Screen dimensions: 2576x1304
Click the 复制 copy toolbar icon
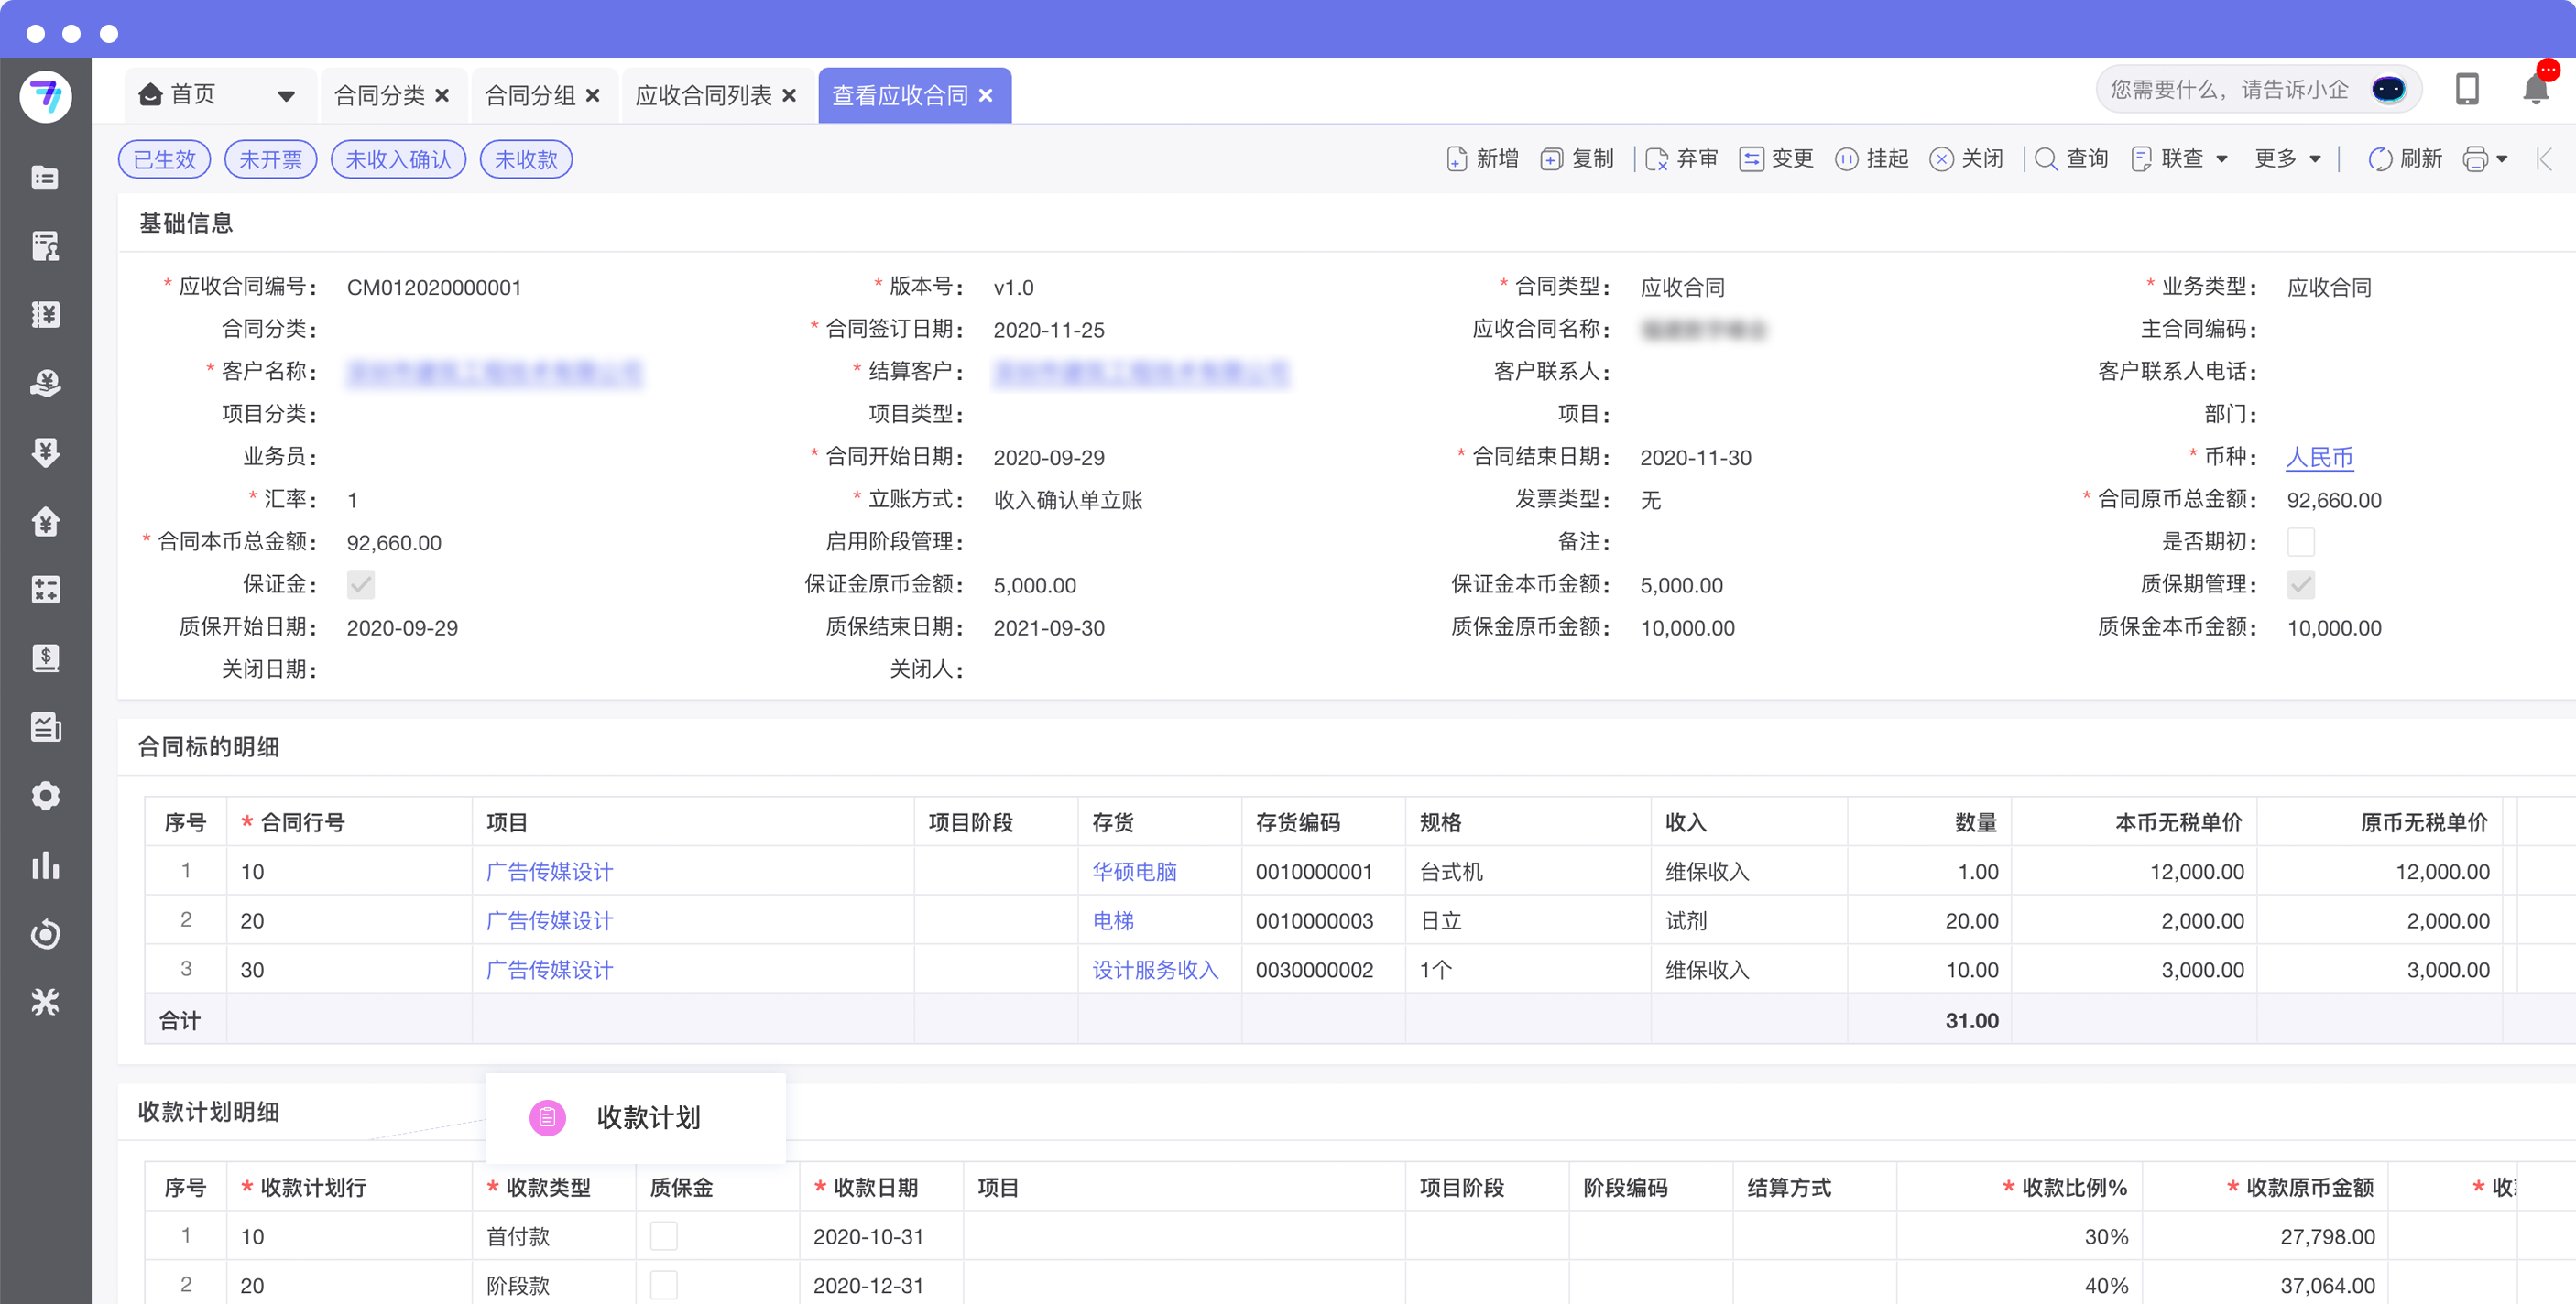pos(1551,159)
